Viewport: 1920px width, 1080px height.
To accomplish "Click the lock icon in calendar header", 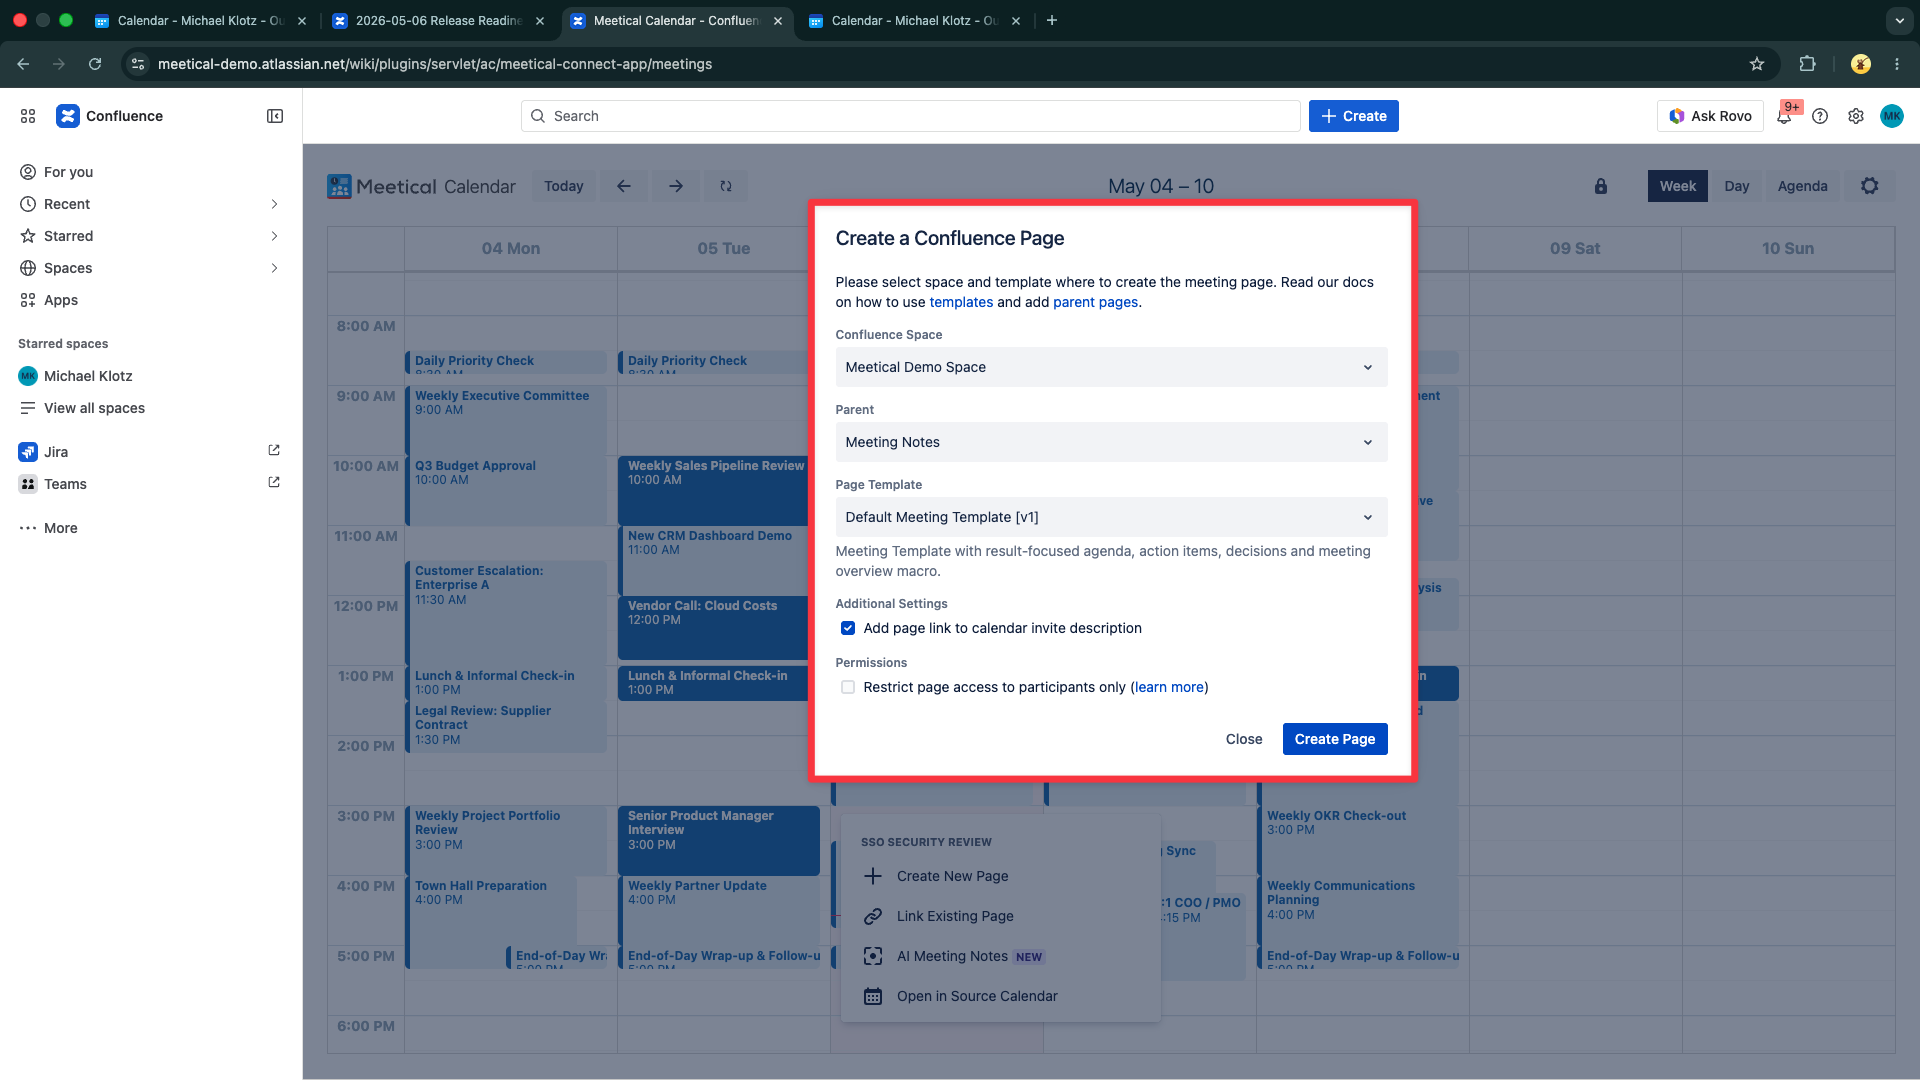I will (1601, 186).
